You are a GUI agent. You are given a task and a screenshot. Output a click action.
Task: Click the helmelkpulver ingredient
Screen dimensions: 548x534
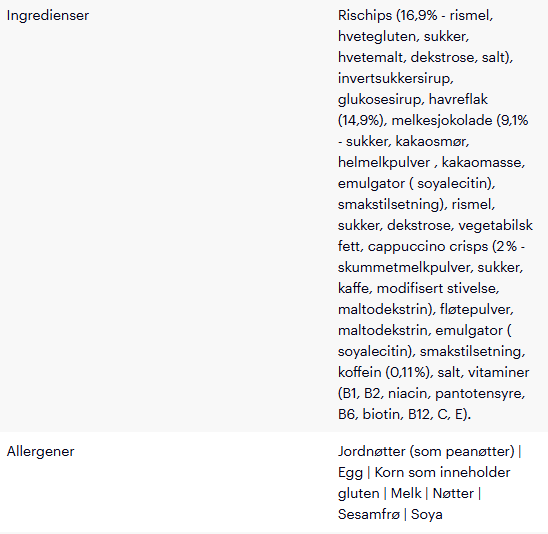pos(384,163)
